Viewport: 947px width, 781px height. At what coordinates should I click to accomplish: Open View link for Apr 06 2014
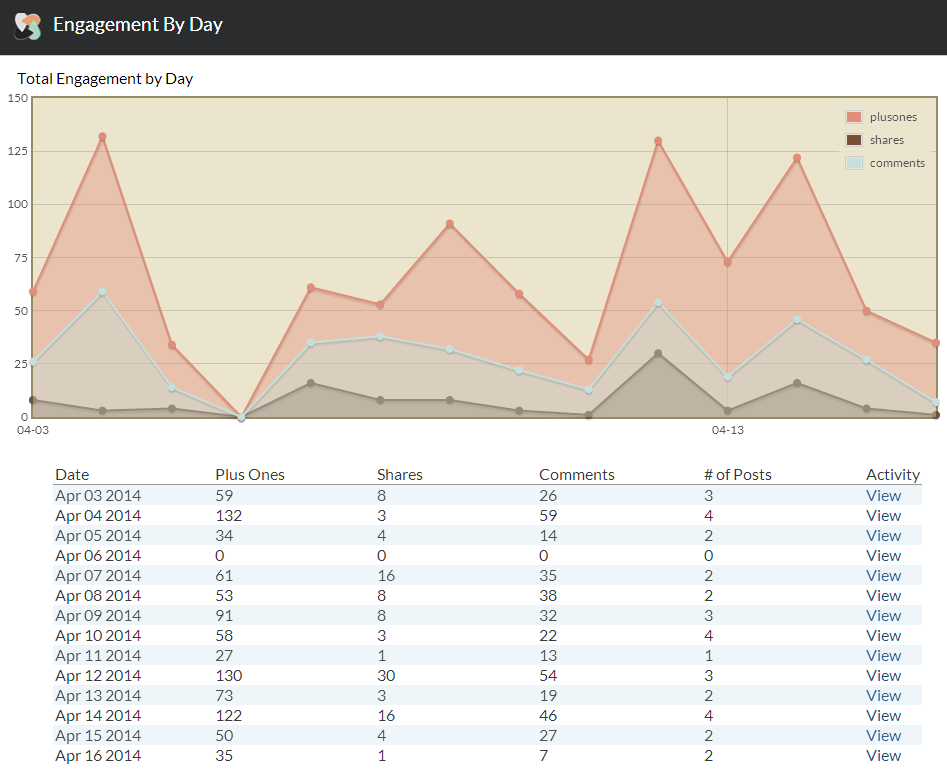pos(883,556)
